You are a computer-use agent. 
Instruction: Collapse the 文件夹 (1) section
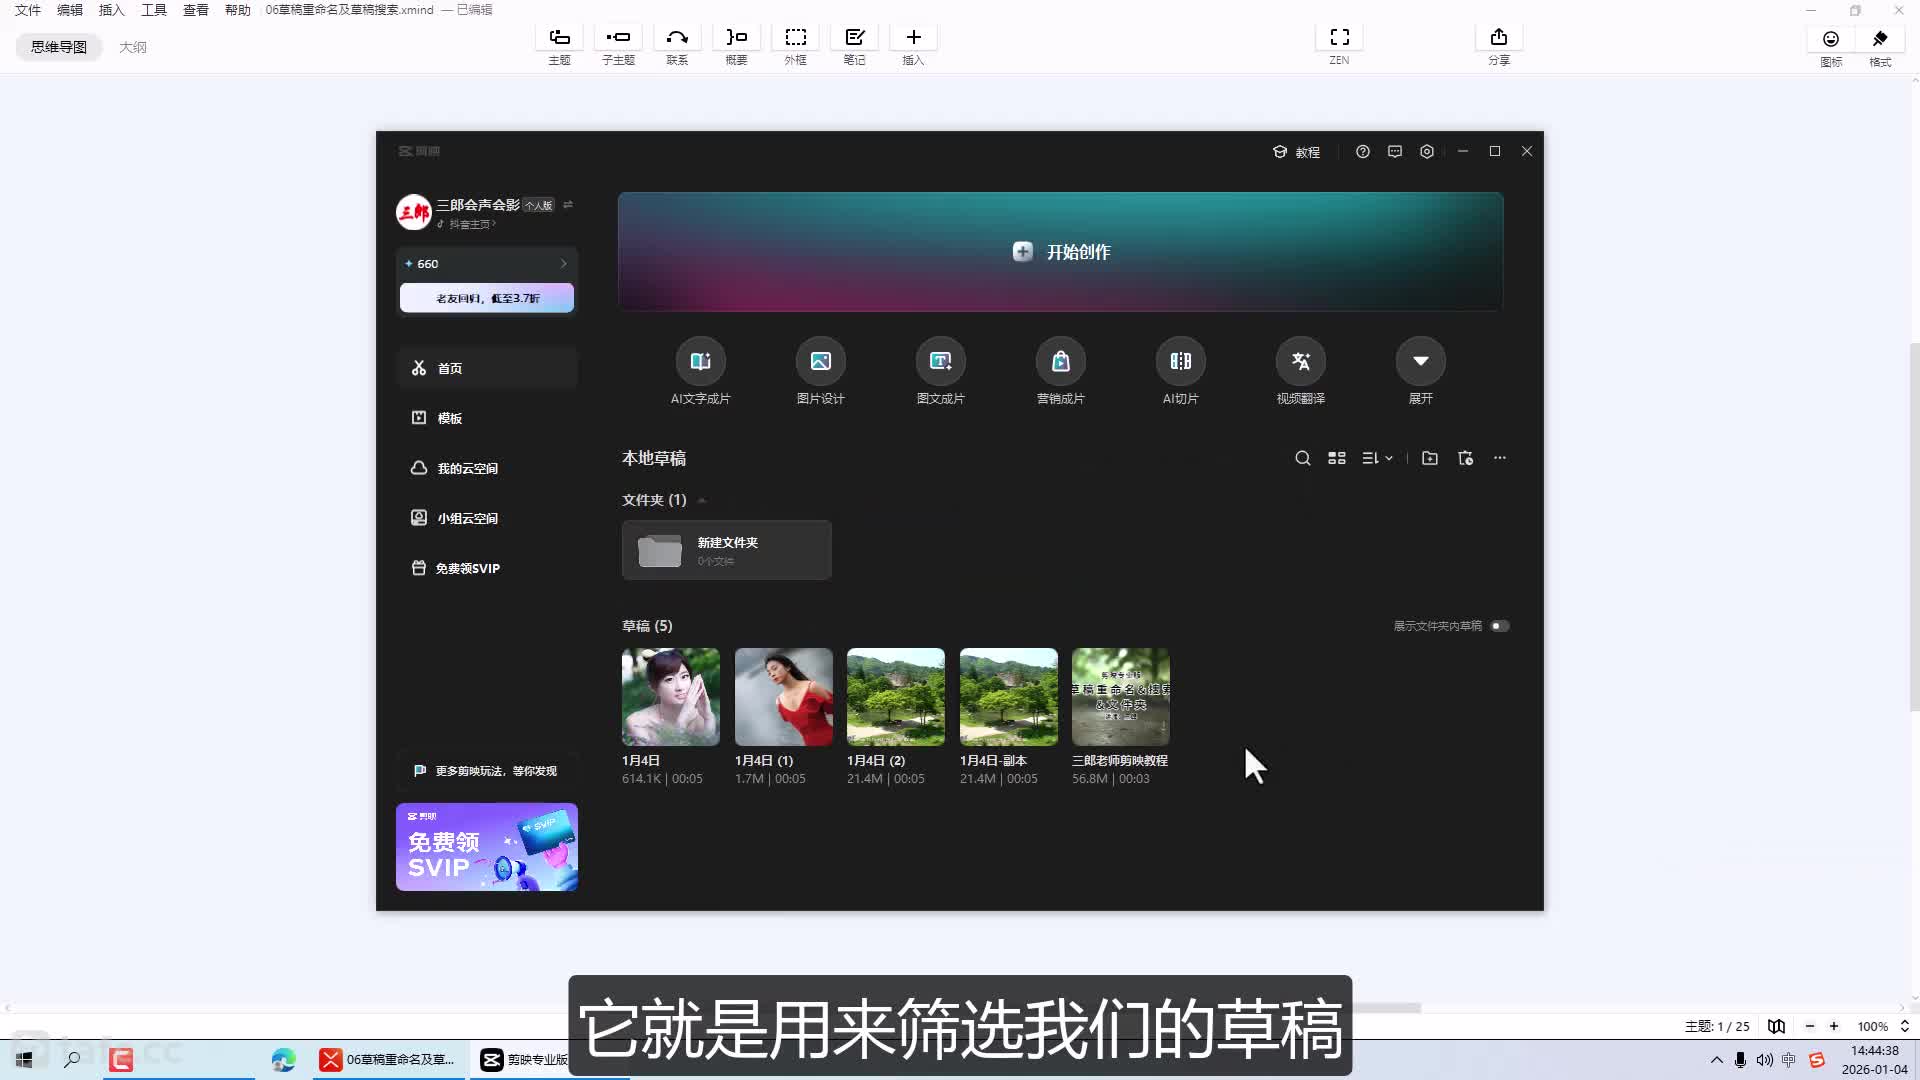click(702, 500)
